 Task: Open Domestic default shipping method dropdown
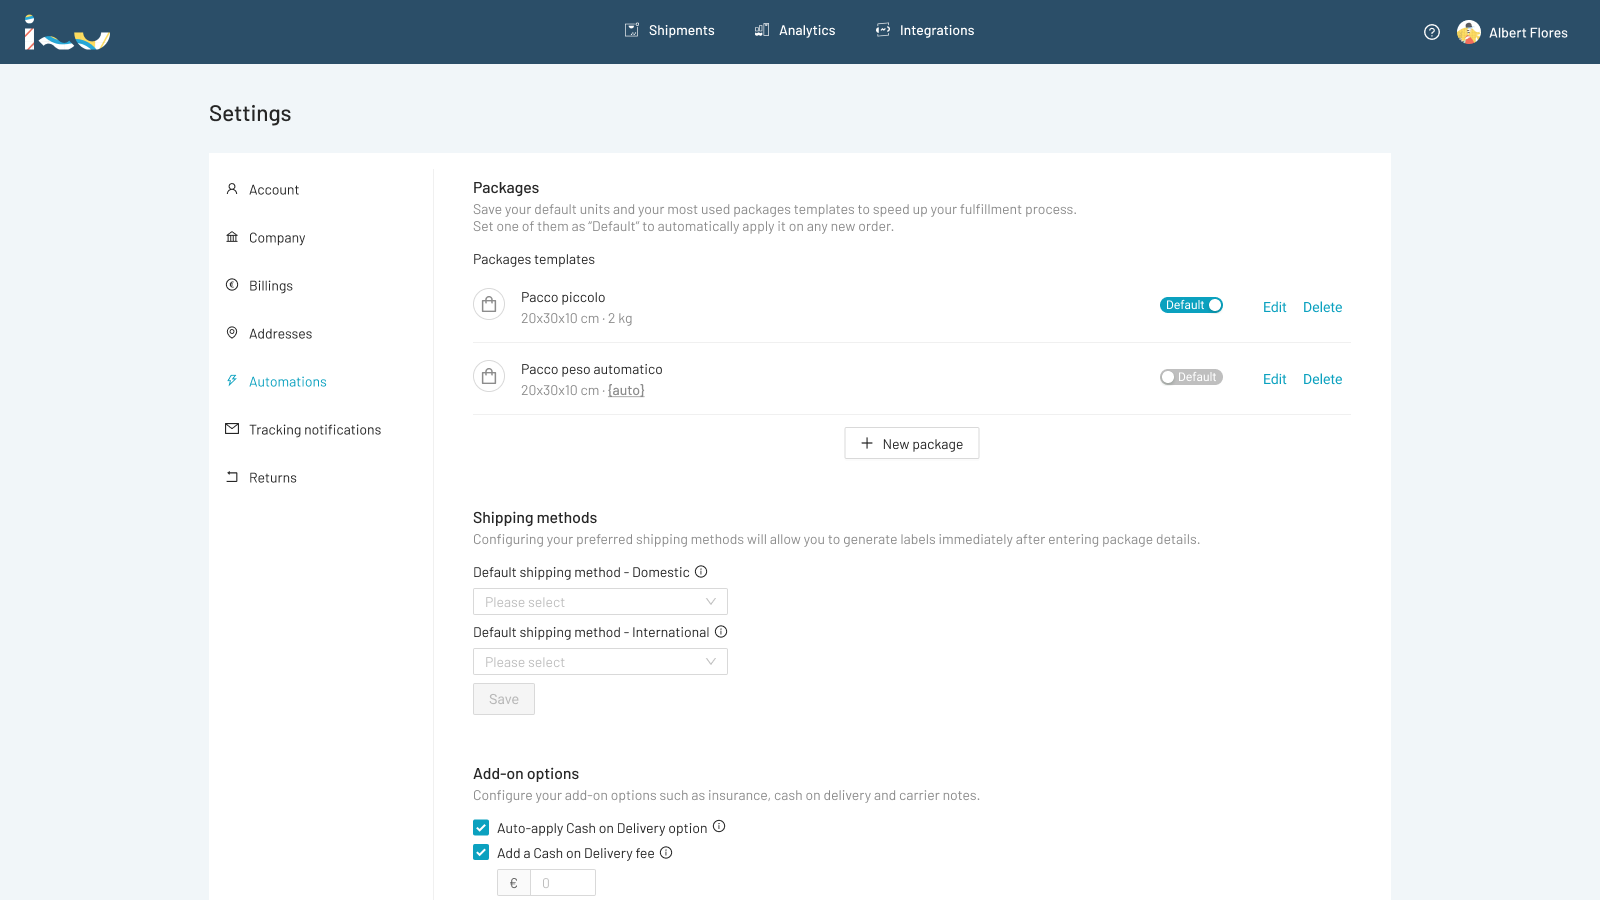600,602
